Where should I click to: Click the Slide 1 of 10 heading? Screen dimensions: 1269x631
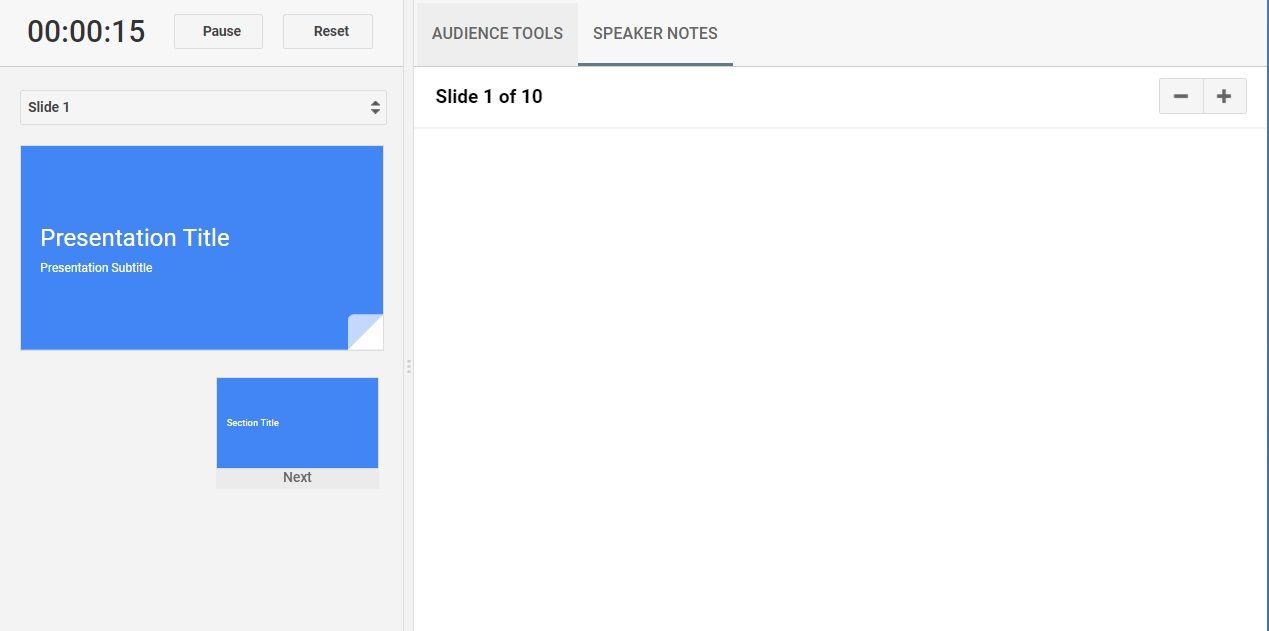pos(489,97)
